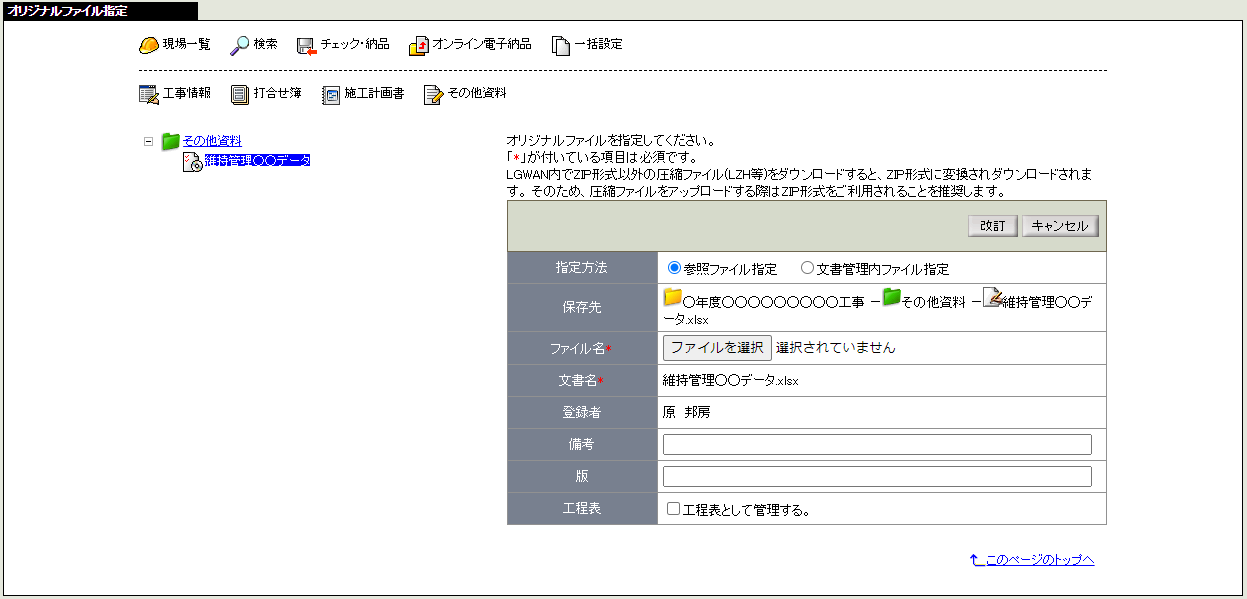Click オリジナルファイル指定 title bar text
Screen dimensions: 1247x599
pos(68,10)
